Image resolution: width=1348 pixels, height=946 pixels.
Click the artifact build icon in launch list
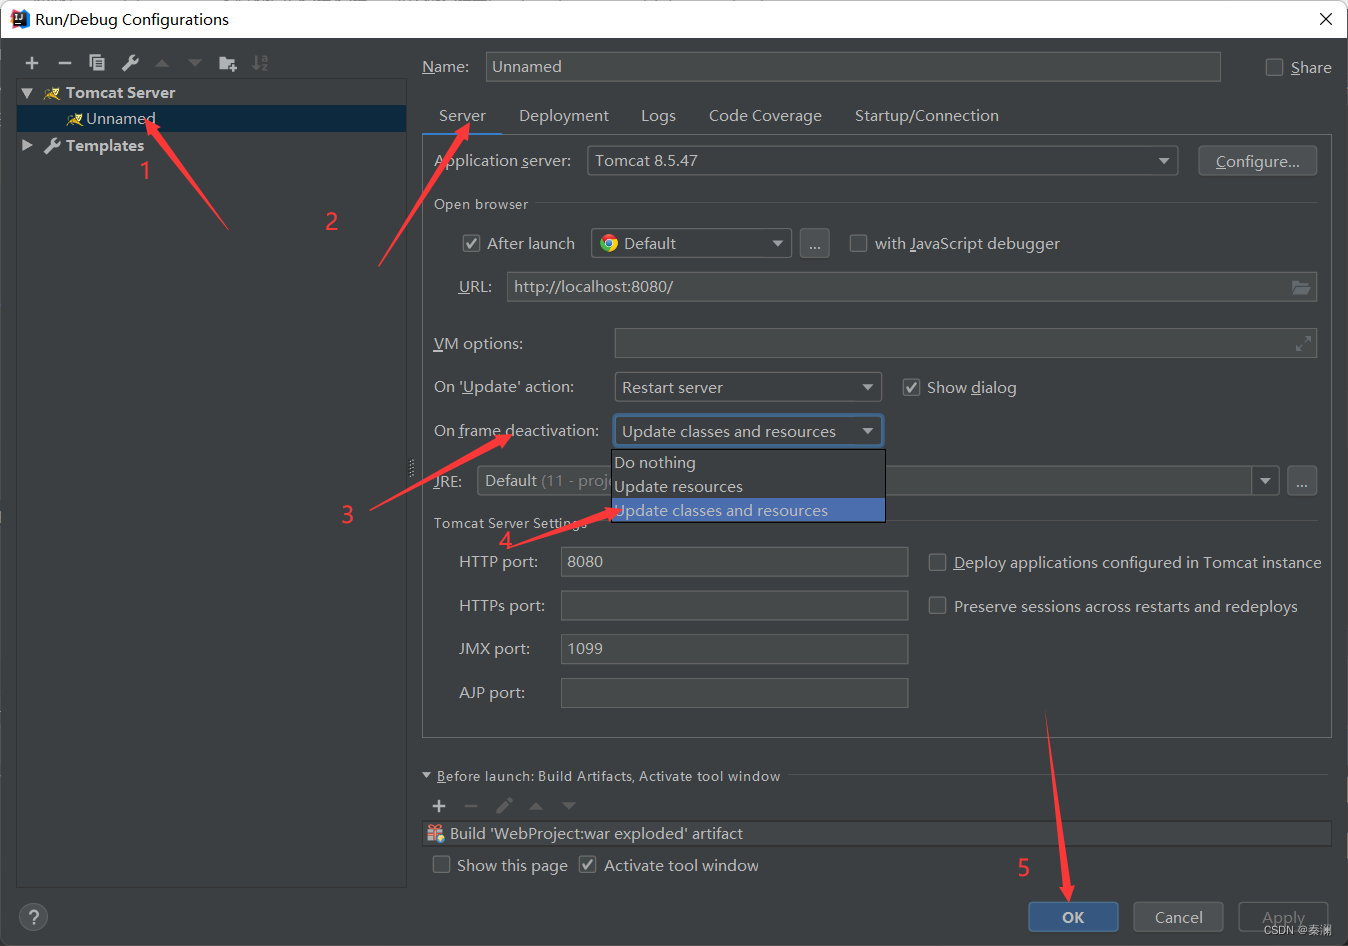tap(435, 833)
